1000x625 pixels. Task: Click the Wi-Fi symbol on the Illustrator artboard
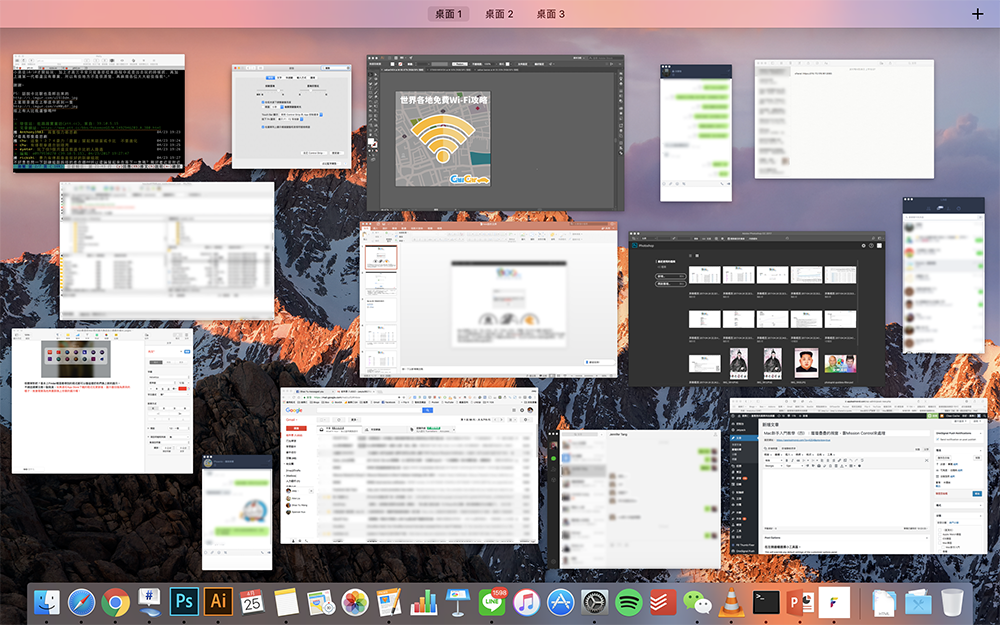click(x=443, y=138)
